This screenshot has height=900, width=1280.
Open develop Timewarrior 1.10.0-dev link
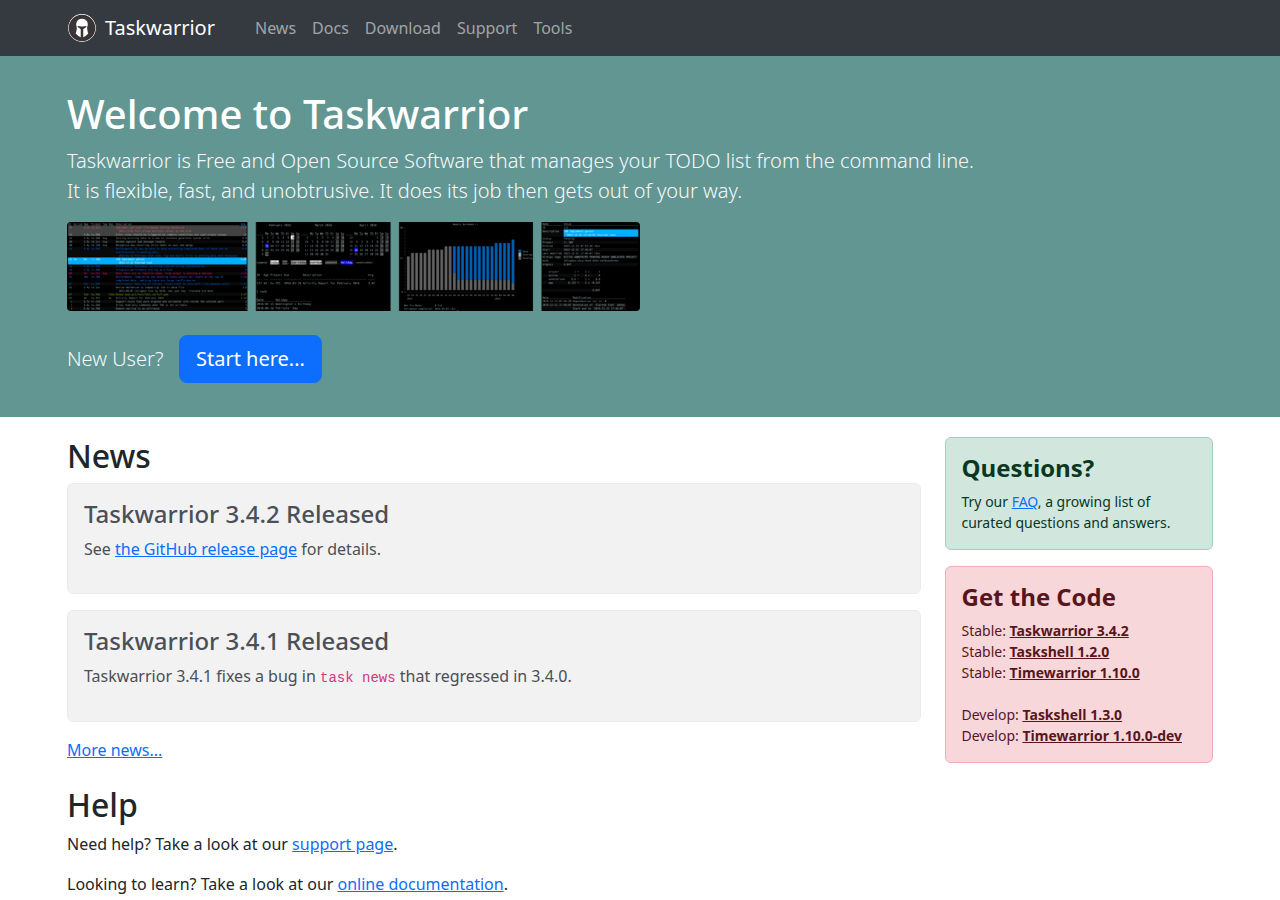(1102, 736)
